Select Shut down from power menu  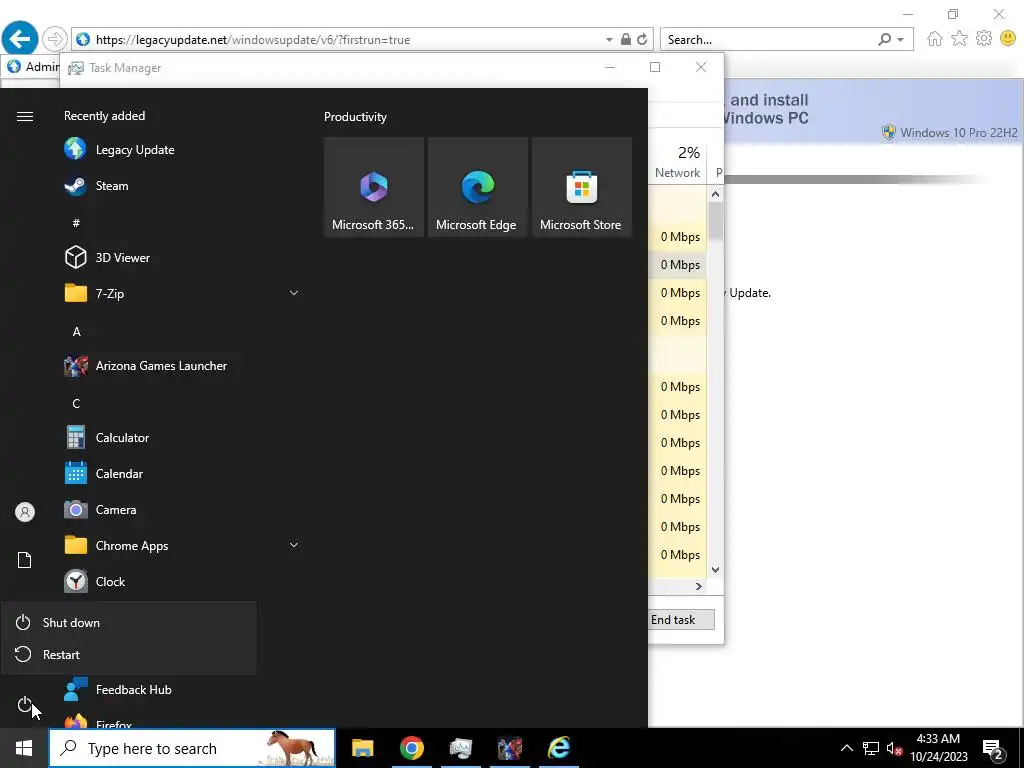129,622
